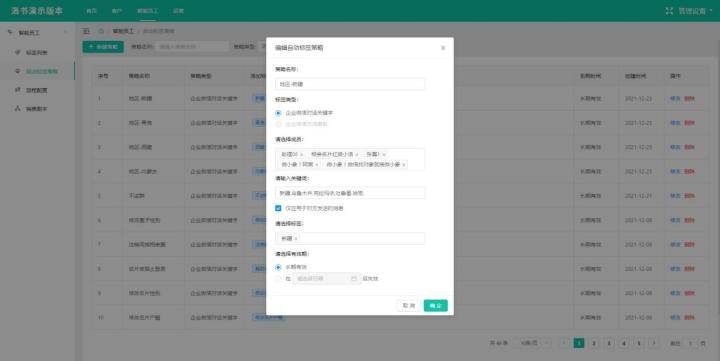
Task: Remove the selected tag chip in tag selector
Action: pyautogui.click(x=296, y=239)
